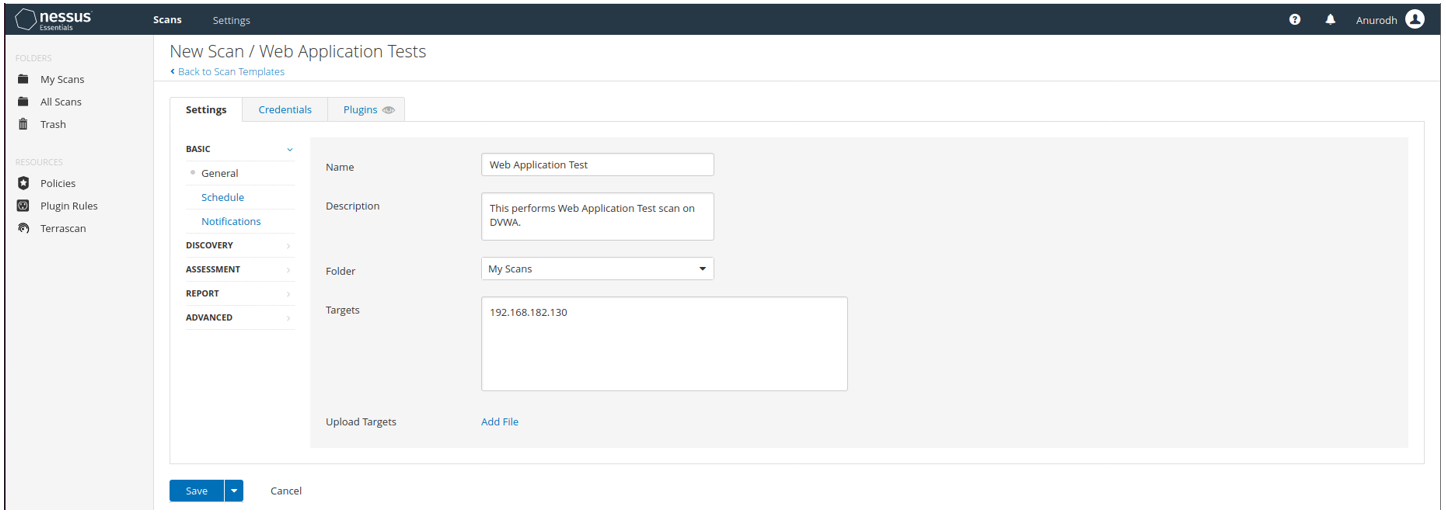Switch to the Credentials tab
The width and height of the screenshot is (1446, 516).
click(x=285, y=110)
